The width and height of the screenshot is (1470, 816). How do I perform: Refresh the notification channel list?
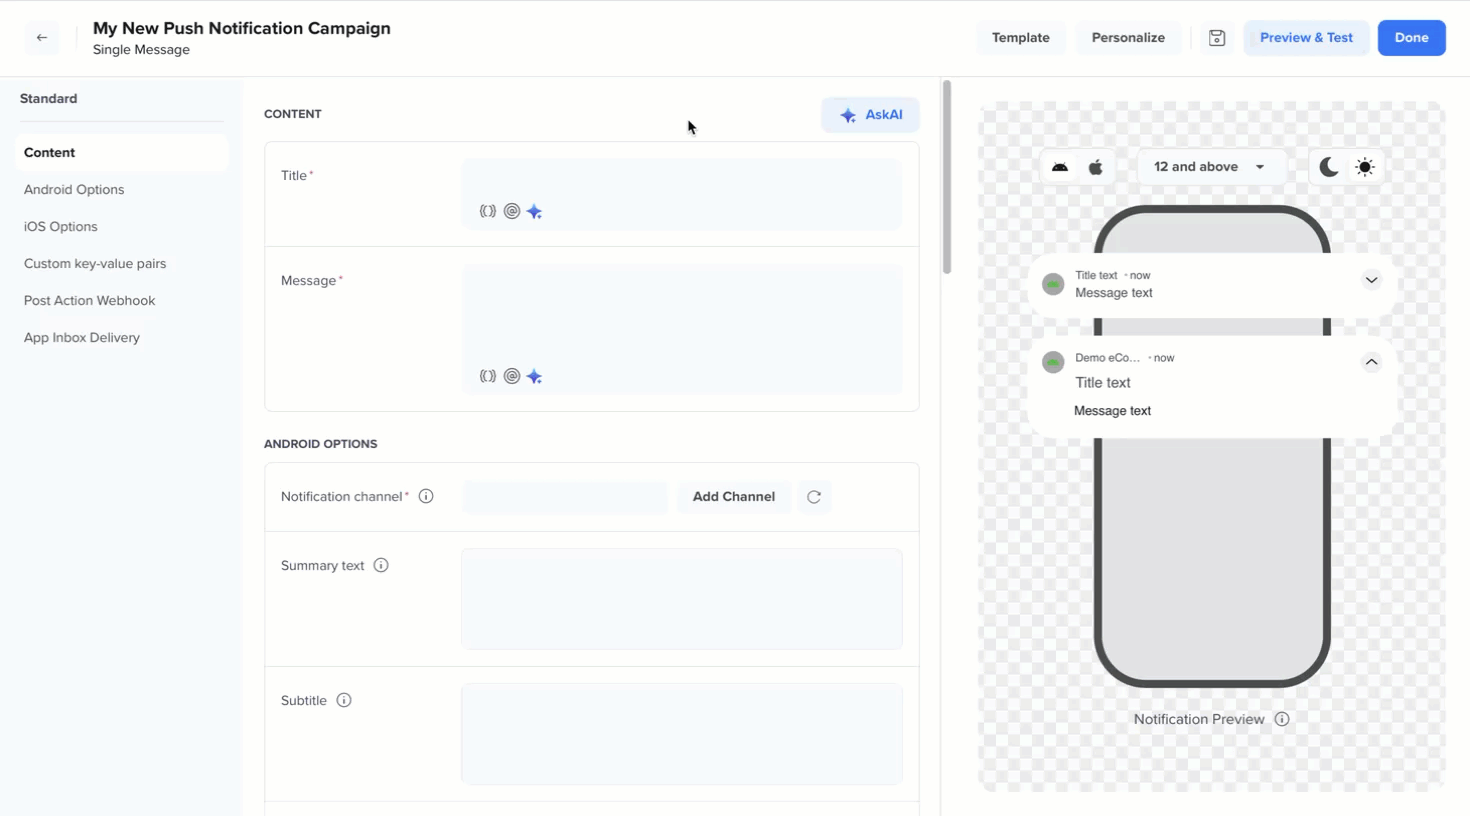[814, 497]
